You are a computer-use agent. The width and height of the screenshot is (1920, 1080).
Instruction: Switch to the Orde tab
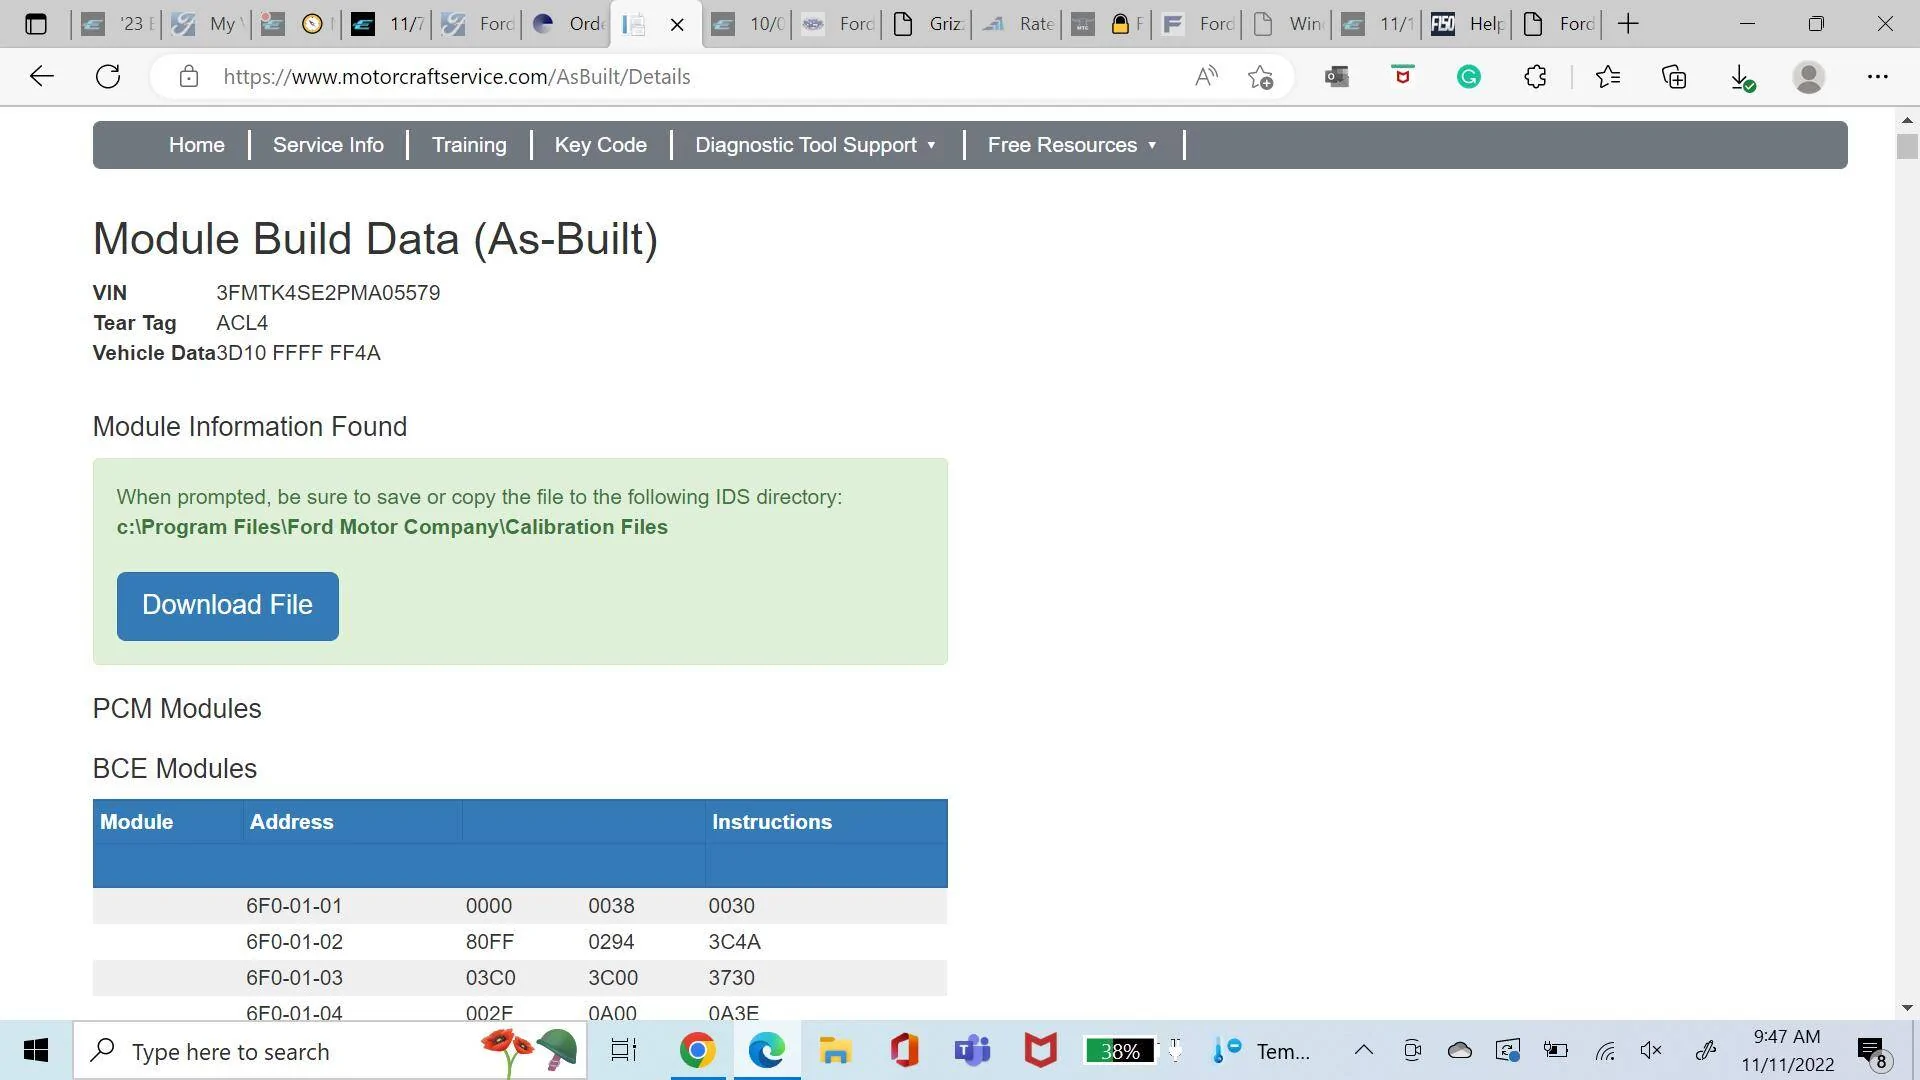click(568, 24)
